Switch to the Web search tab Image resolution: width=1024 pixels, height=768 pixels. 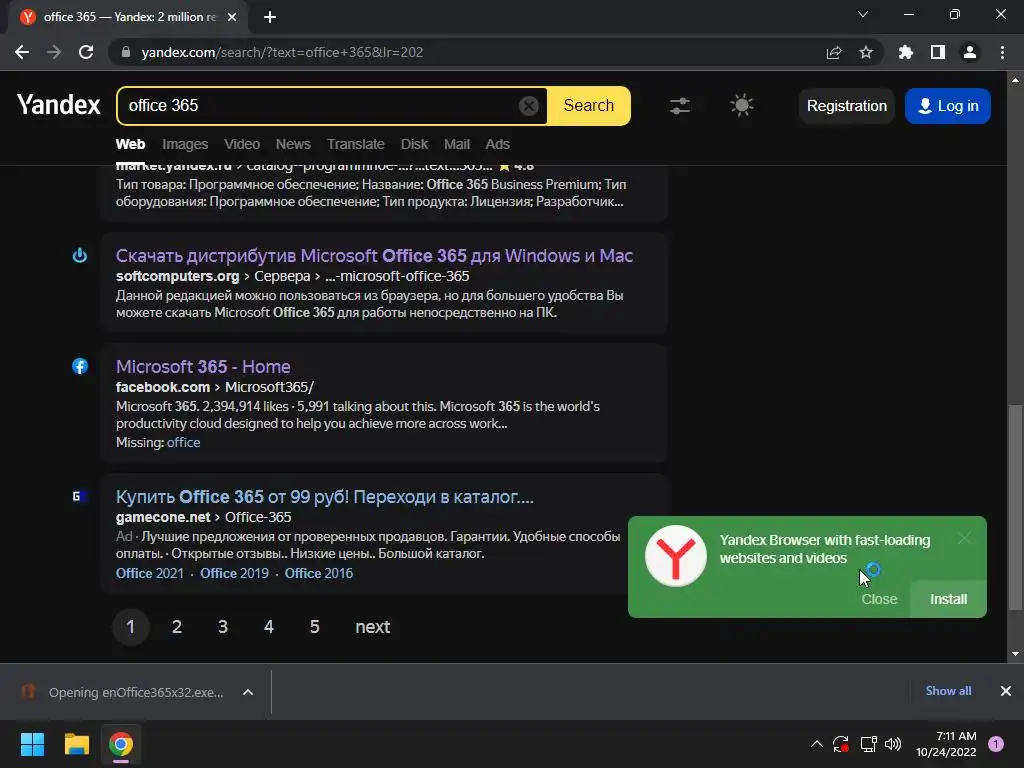131,144
